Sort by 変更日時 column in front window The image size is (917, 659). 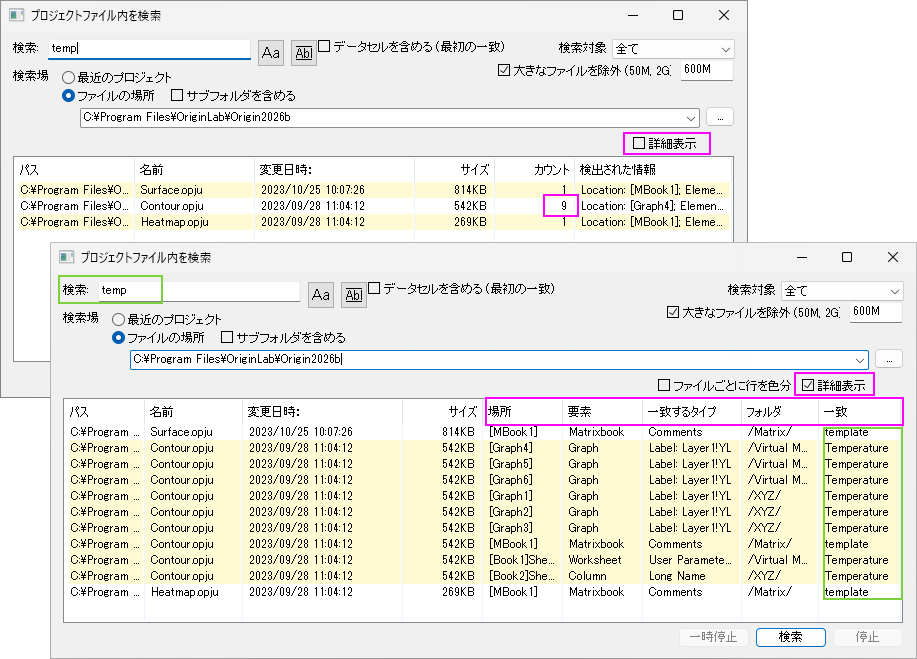pos(322,412)
